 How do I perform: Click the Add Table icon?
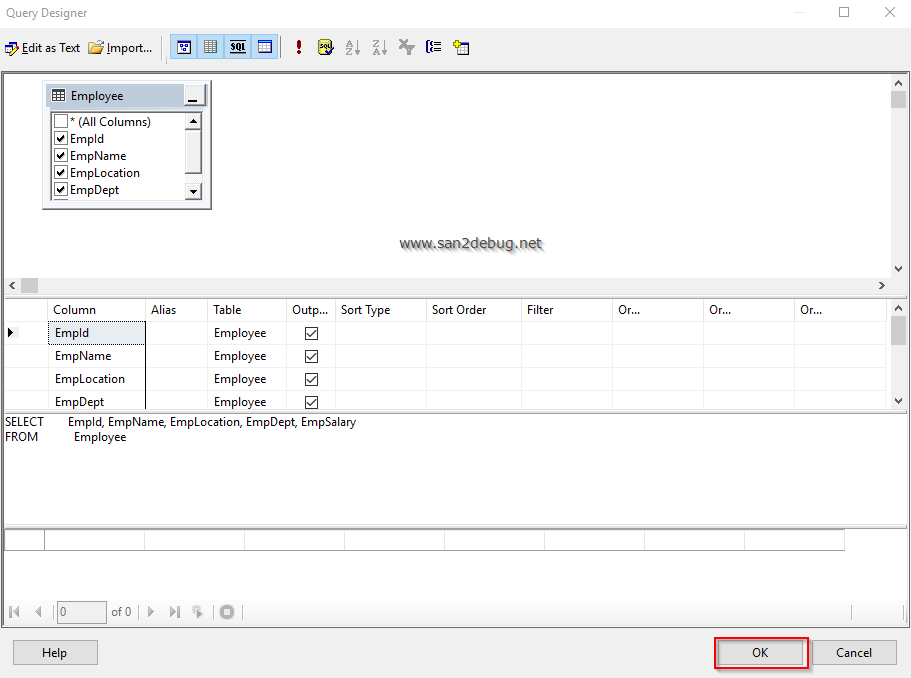[x=461, y=47]
